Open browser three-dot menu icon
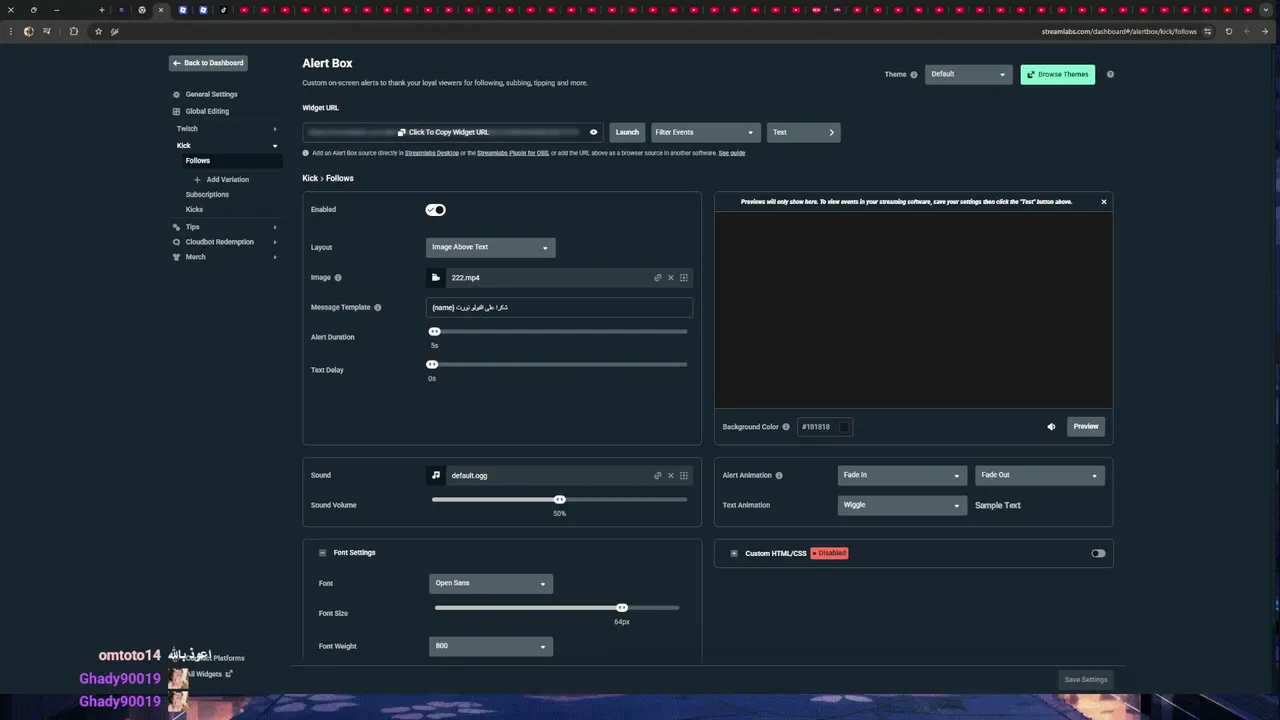Viewport: 1280px width, 720px height. tap(11, 32)
